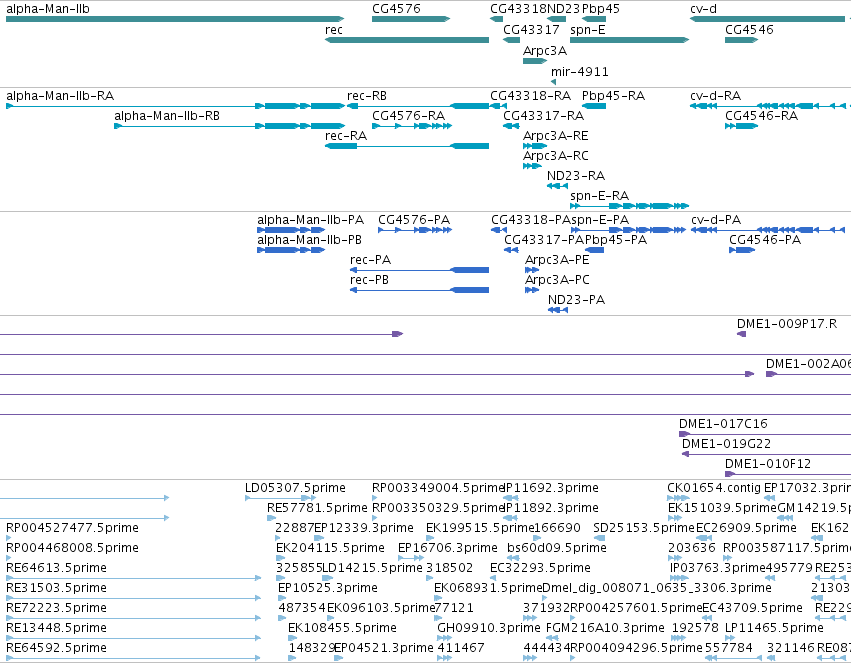Click the ND23-PA protein label

576,300
